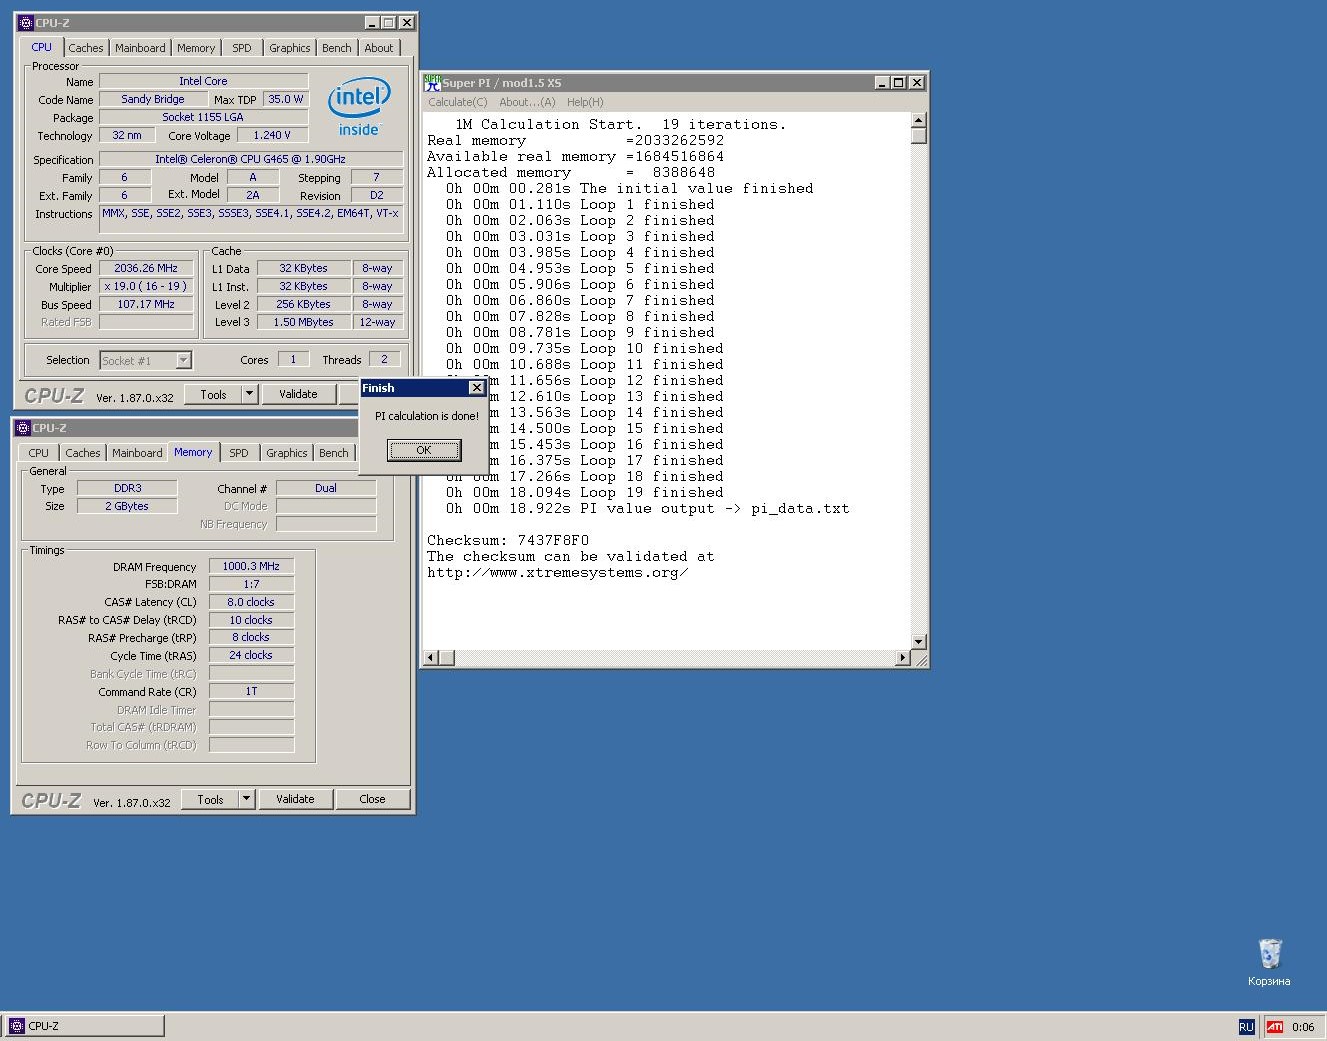Click Specification field Intel Celeron G465
Image resolution: width=1327 pixels, height=1041 pixels.
(251, 159)
